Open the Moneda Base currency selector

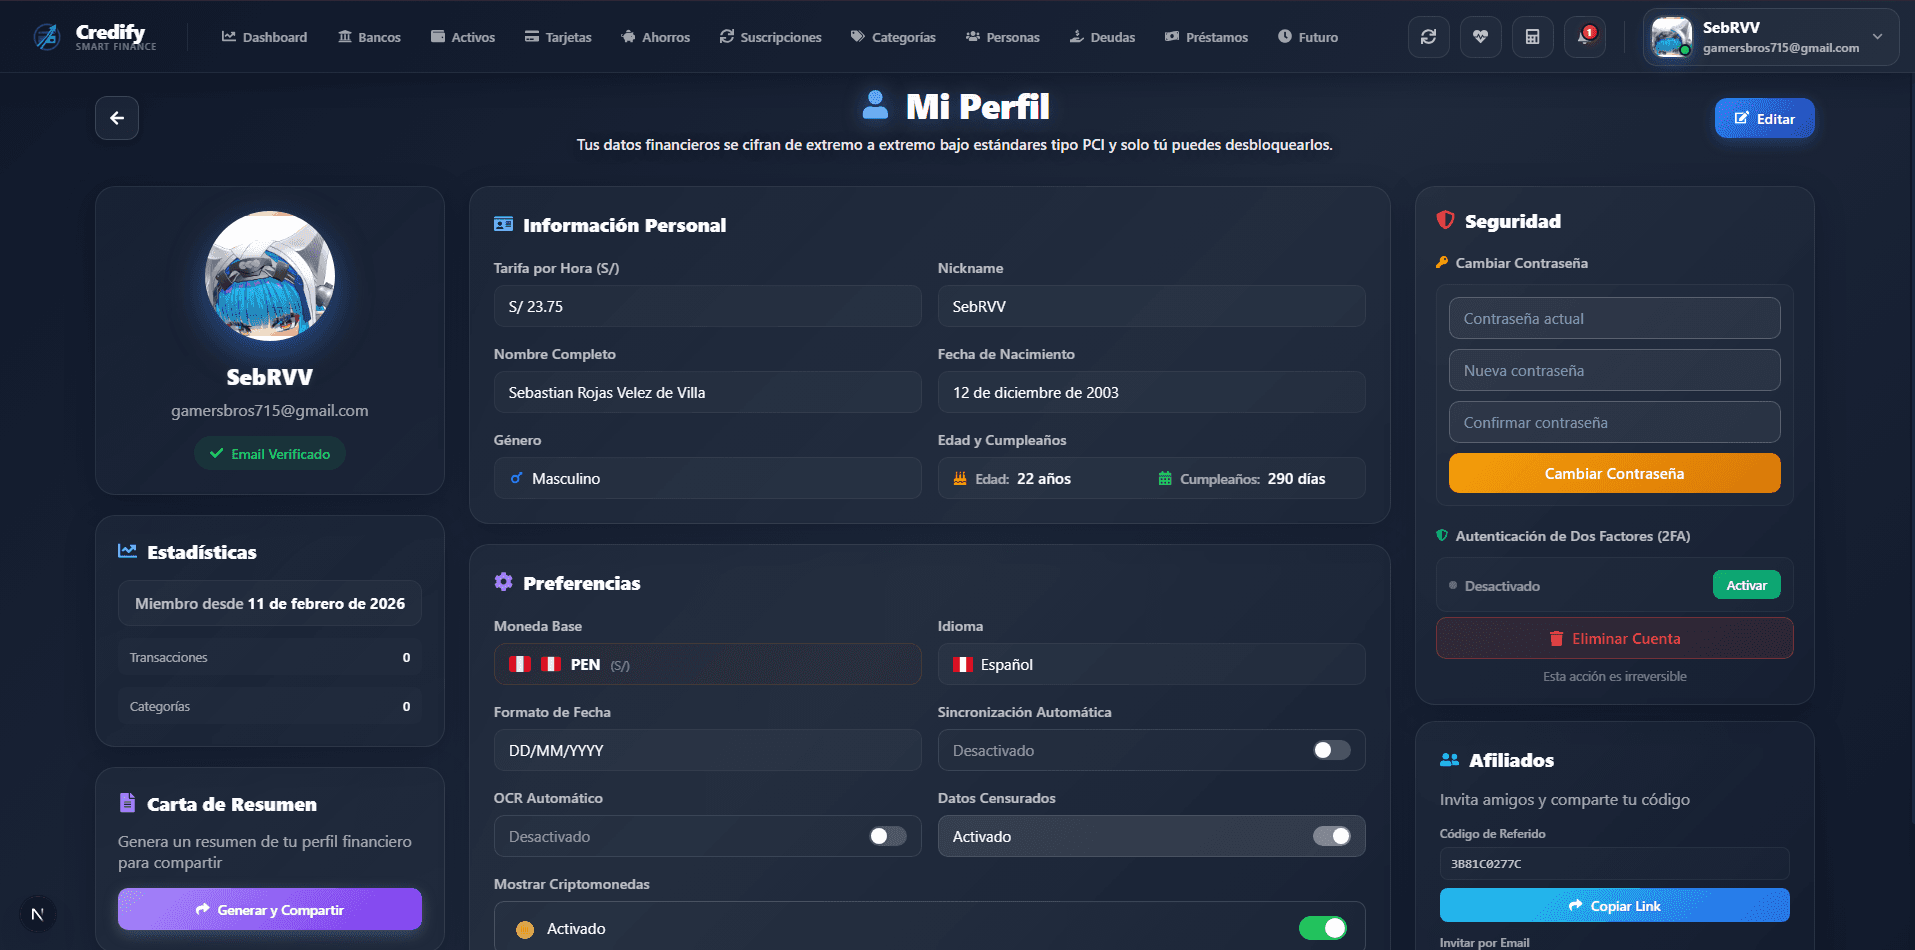(707, 663)
